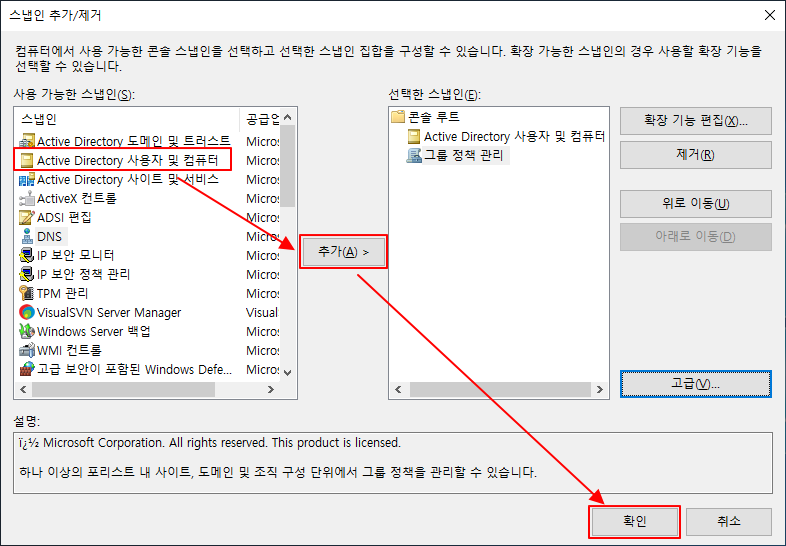786x546 pixels.
Task: Confirm with the 확인 button
Action: click(x=634, y=521)
